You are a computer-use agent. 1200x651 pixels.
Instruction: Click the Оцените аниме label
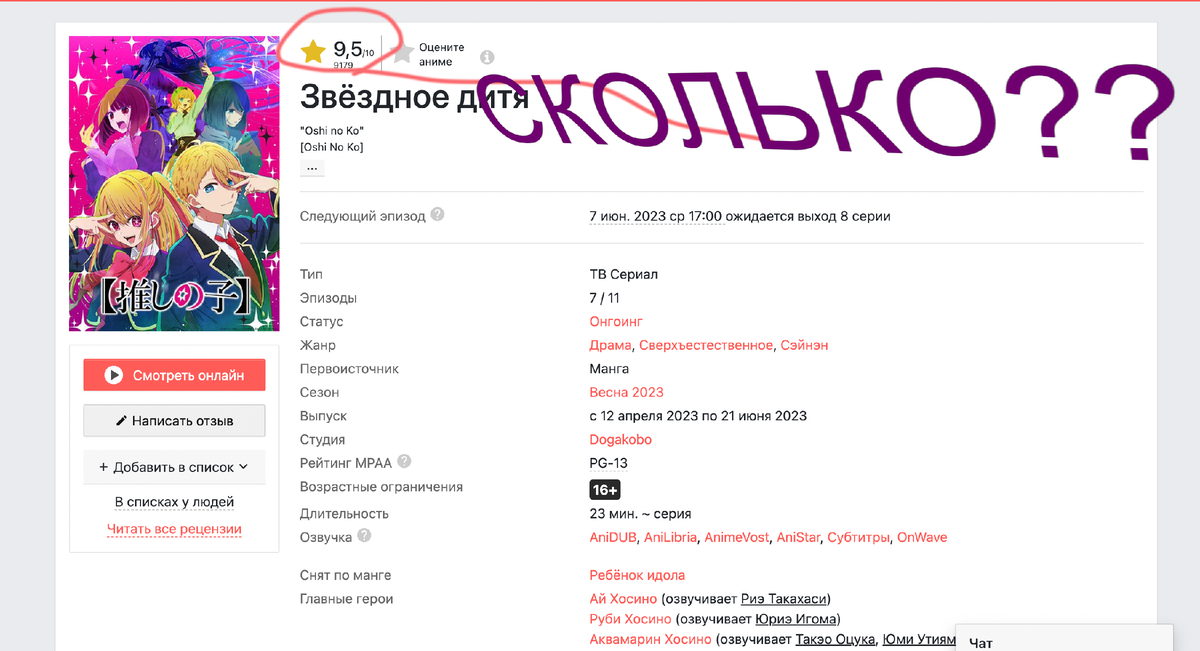441,54
